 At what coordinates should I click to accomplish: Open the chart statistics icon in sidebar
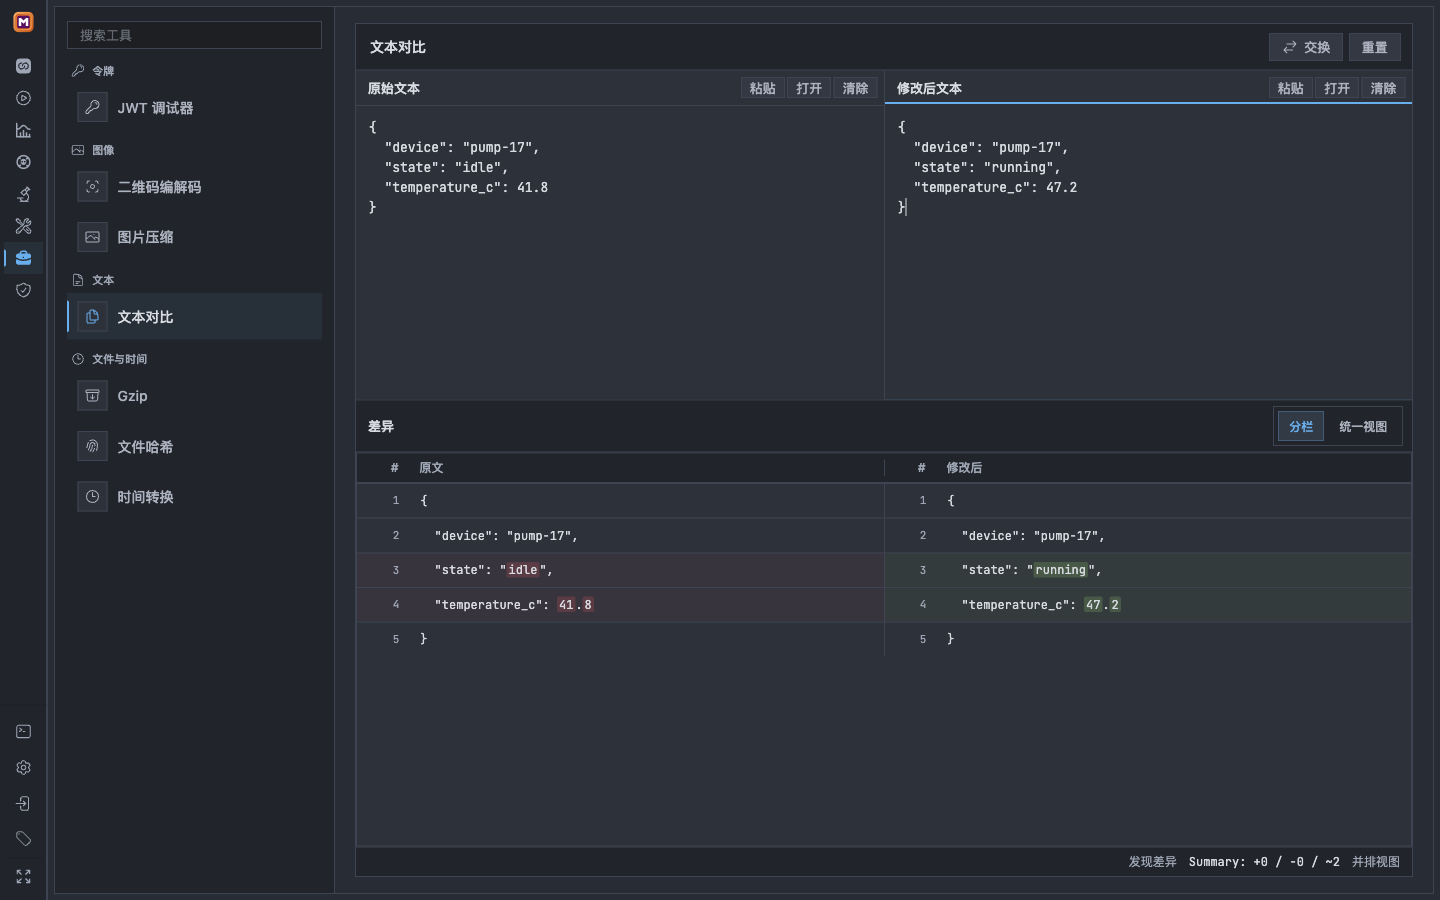(x=23, y=130)
